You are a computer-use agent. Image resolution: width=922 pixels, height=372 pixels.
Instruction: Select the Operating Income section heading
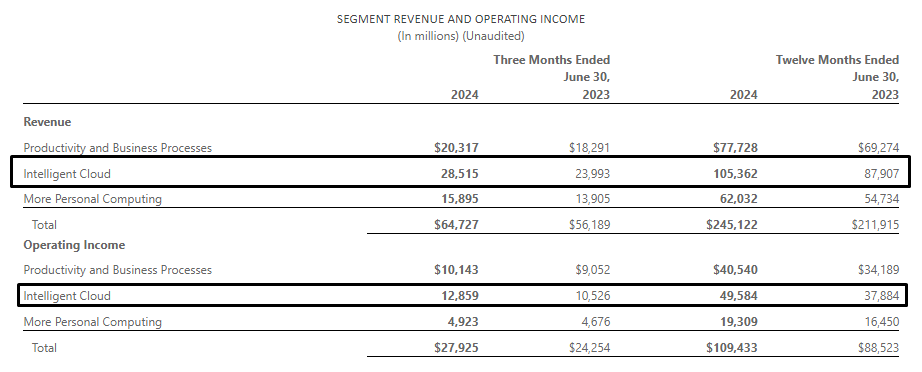click(x=74, y=245)
